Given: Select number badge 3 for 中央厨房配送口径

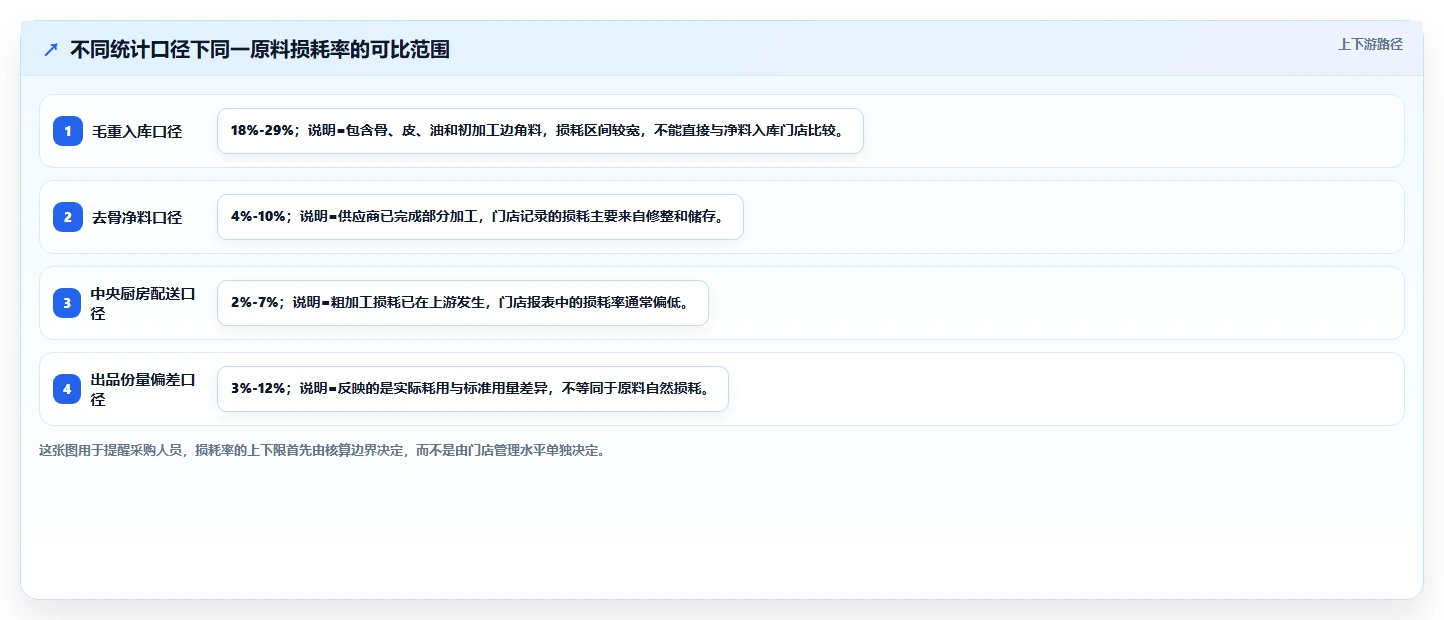Looking at the screenshot, I should [68, 303].
